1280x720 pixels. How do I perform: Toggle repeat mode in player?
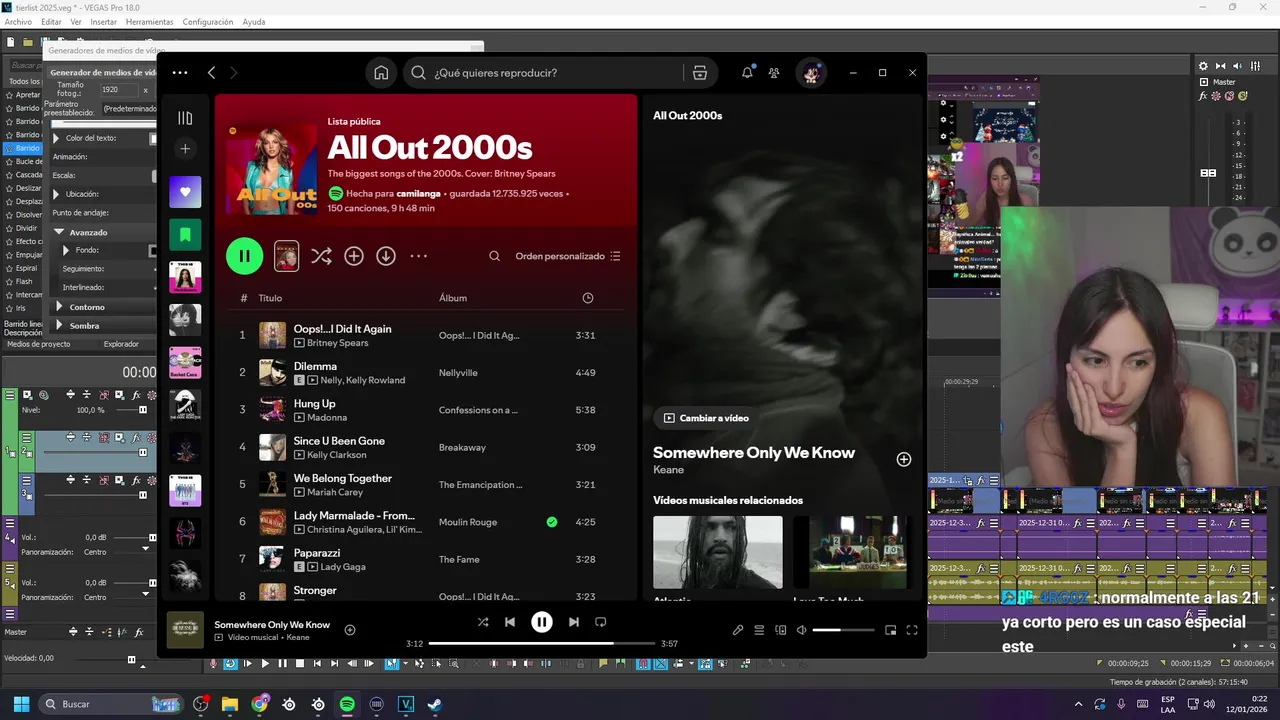point(601,622)
